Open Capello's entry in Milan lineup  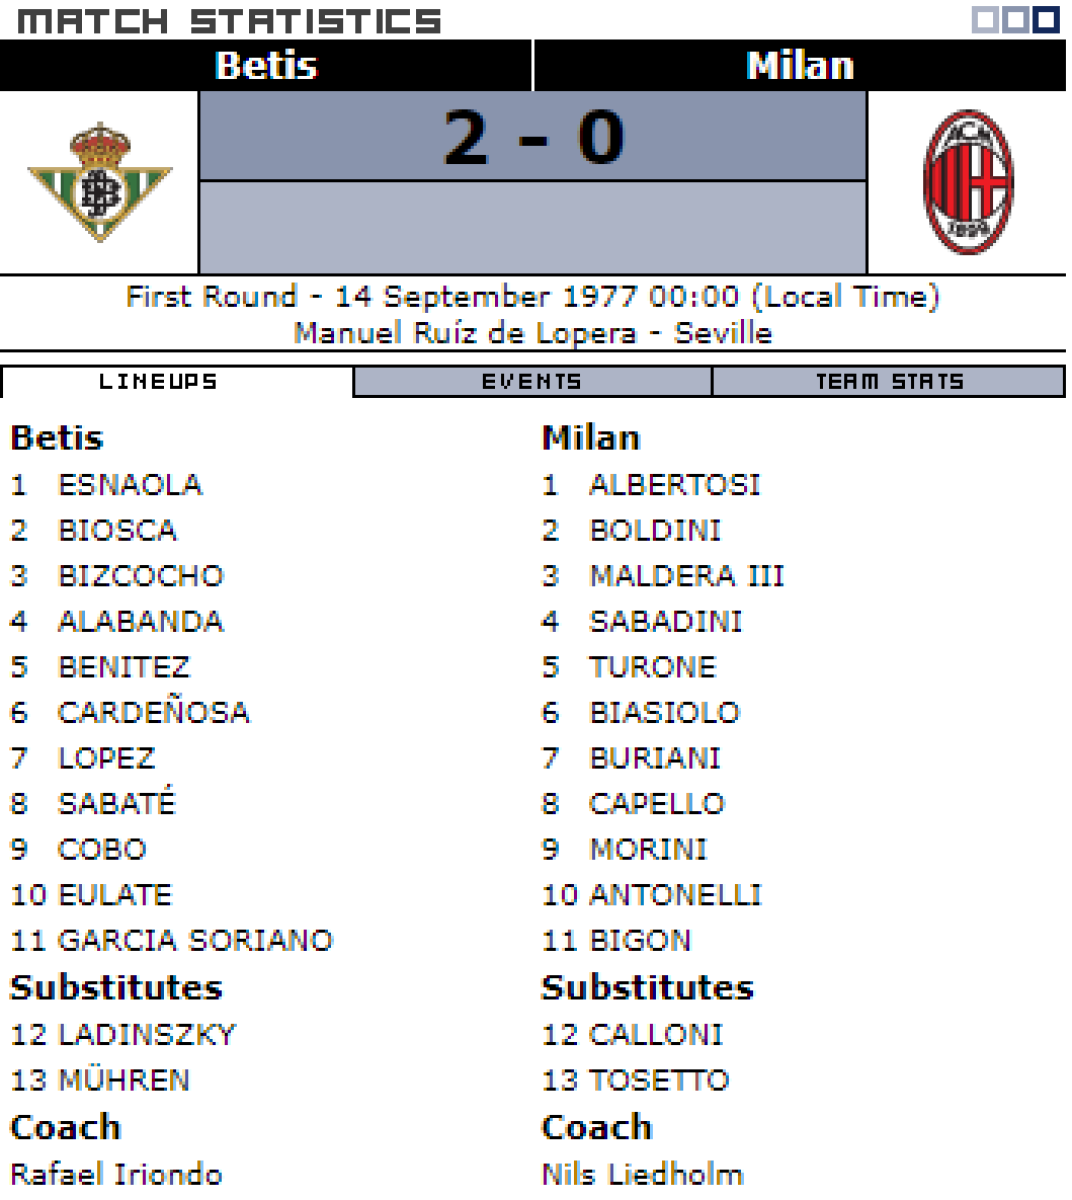657,804
